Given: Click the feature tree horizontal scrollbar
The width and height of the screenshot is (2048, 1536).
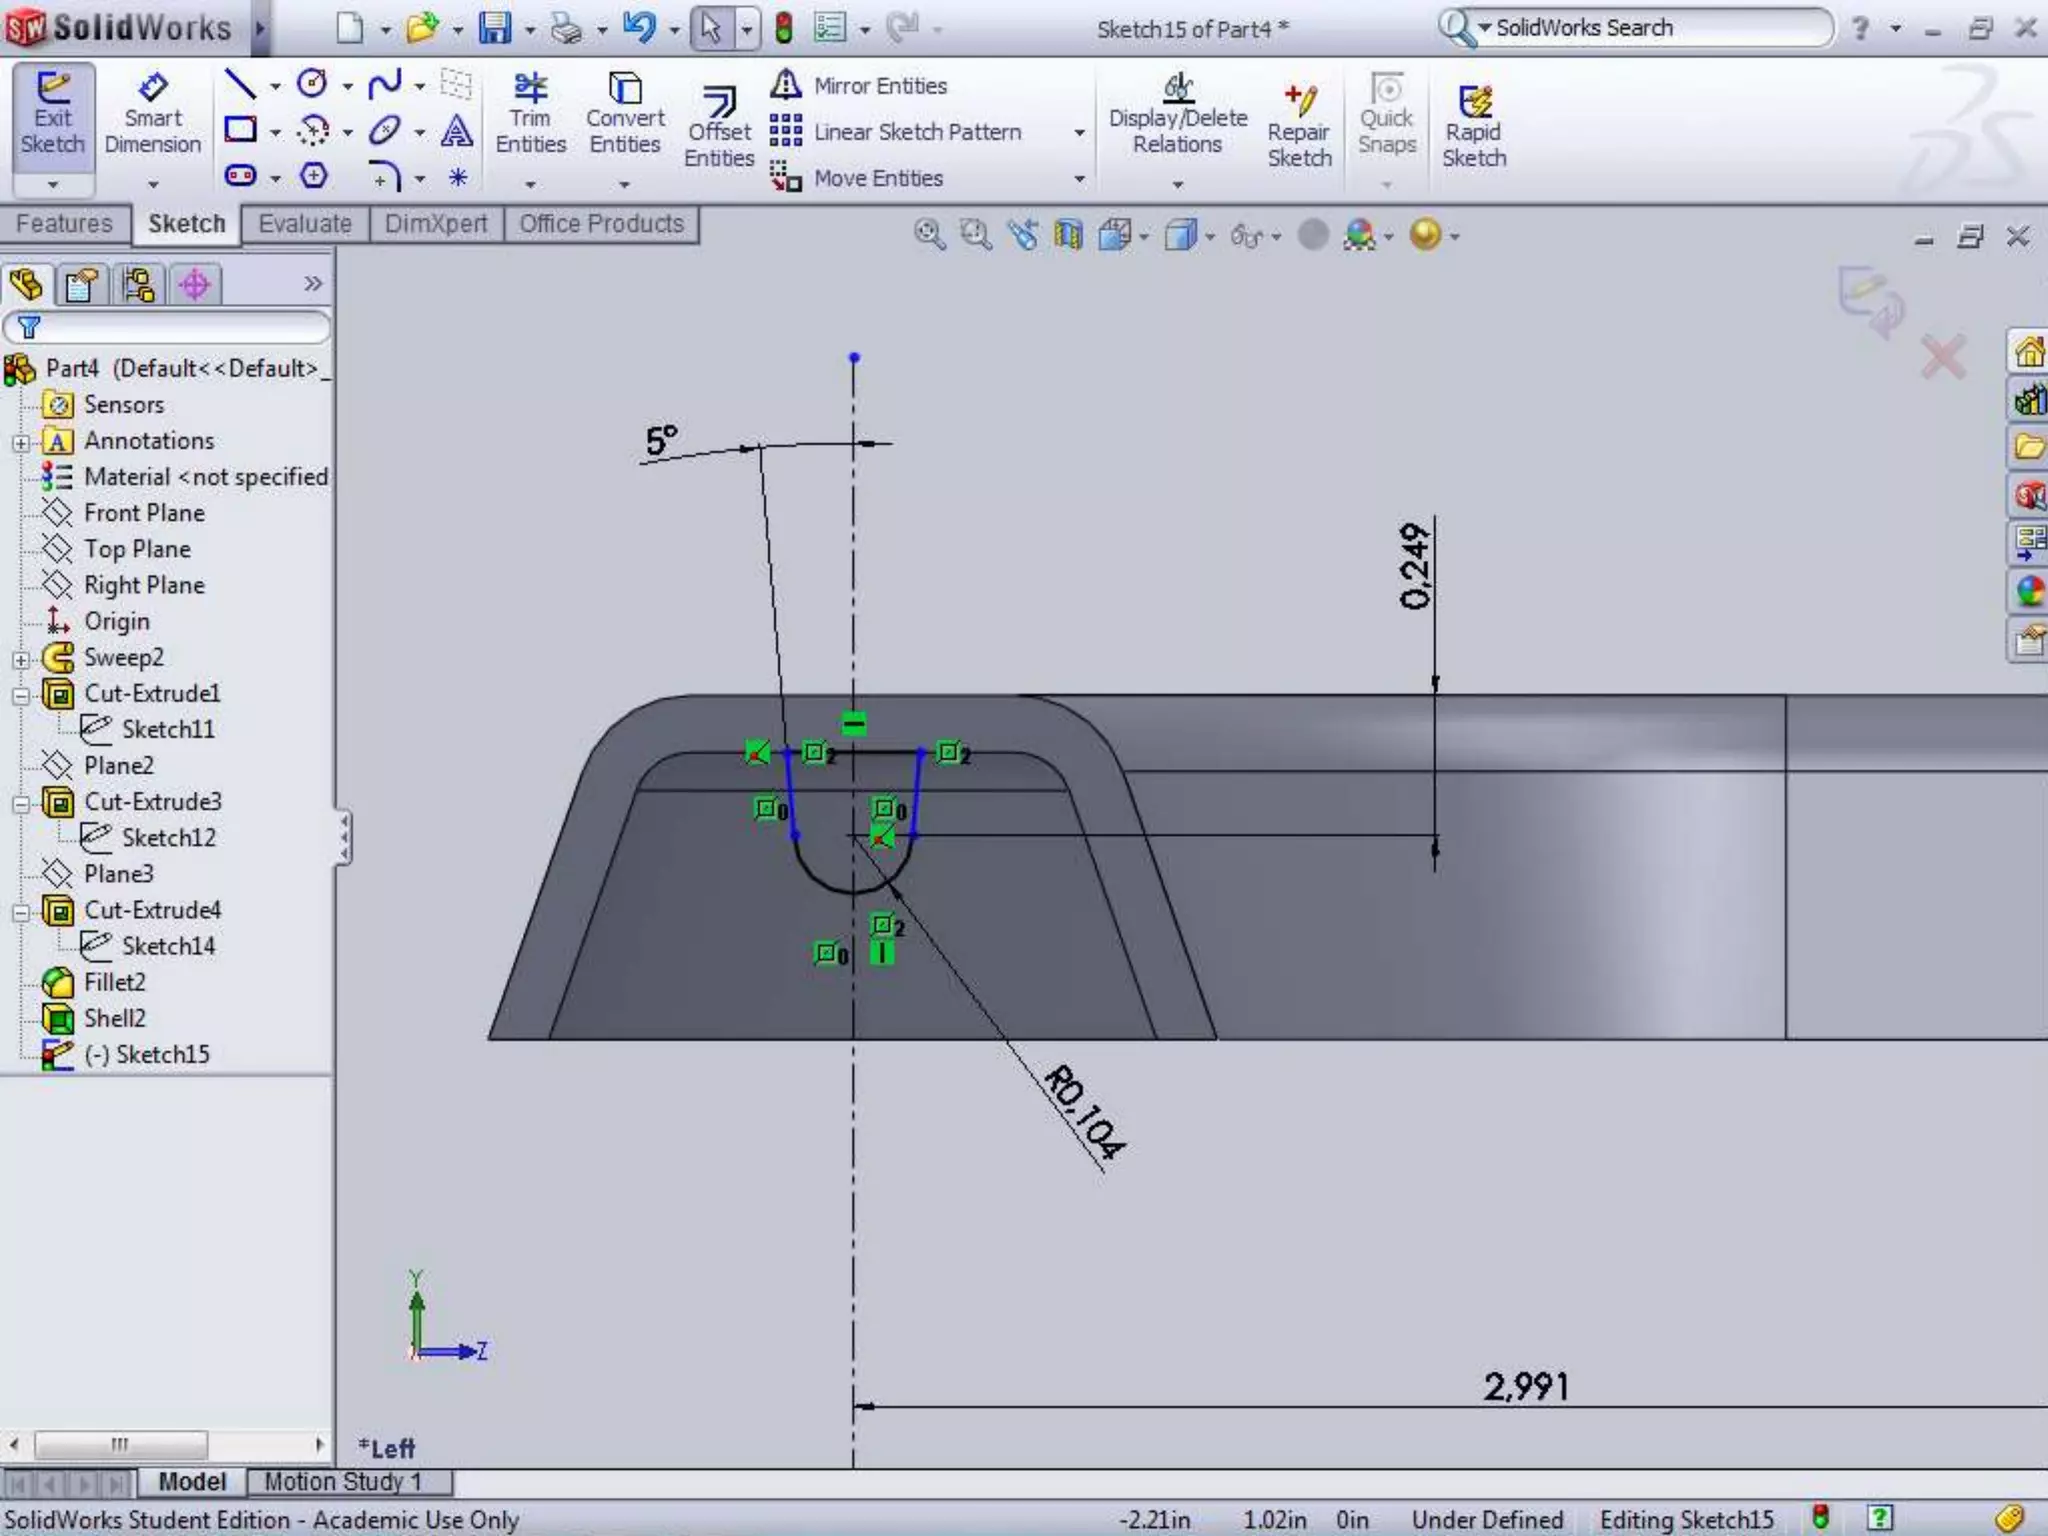Looking at the screenshot, I should coord(120,1444).
